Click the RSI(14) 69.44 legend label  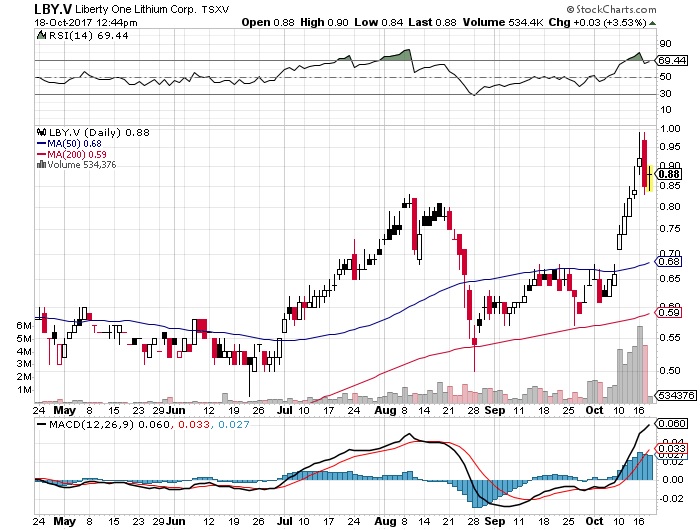tap(88, 35)
